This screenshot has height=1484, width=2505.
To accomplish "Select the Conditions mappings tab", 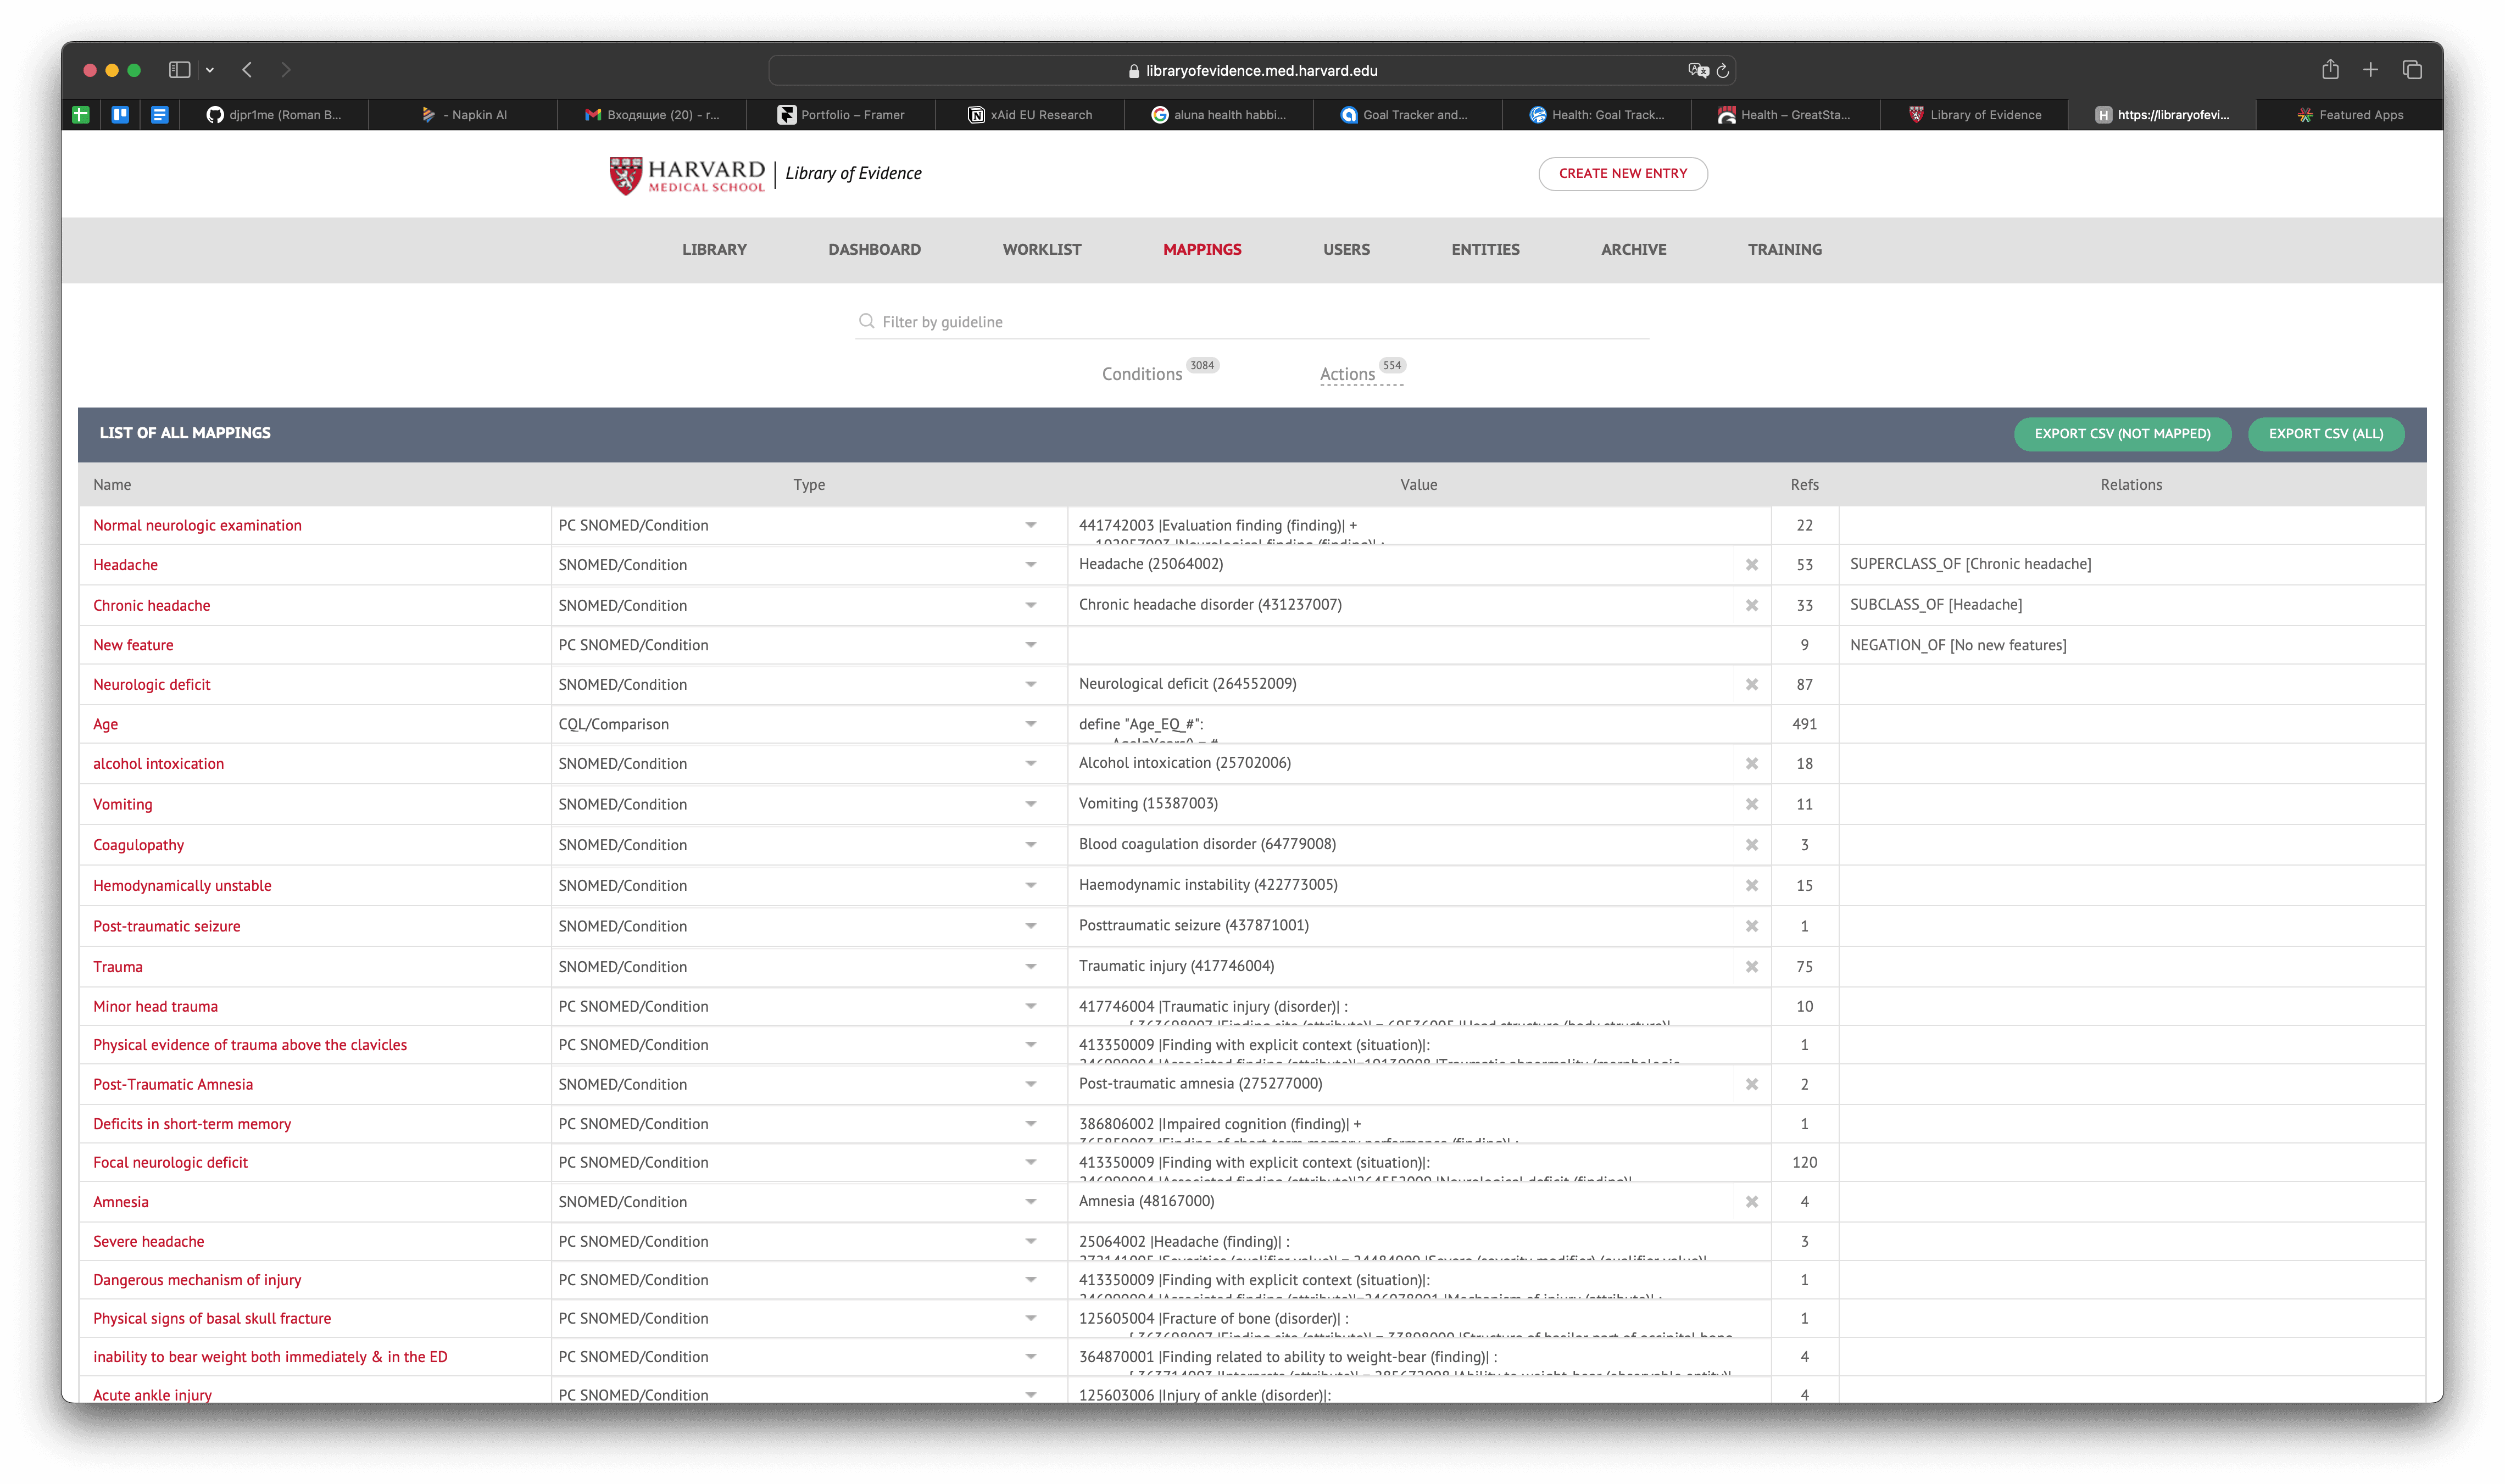I will tap(1142, 374).
